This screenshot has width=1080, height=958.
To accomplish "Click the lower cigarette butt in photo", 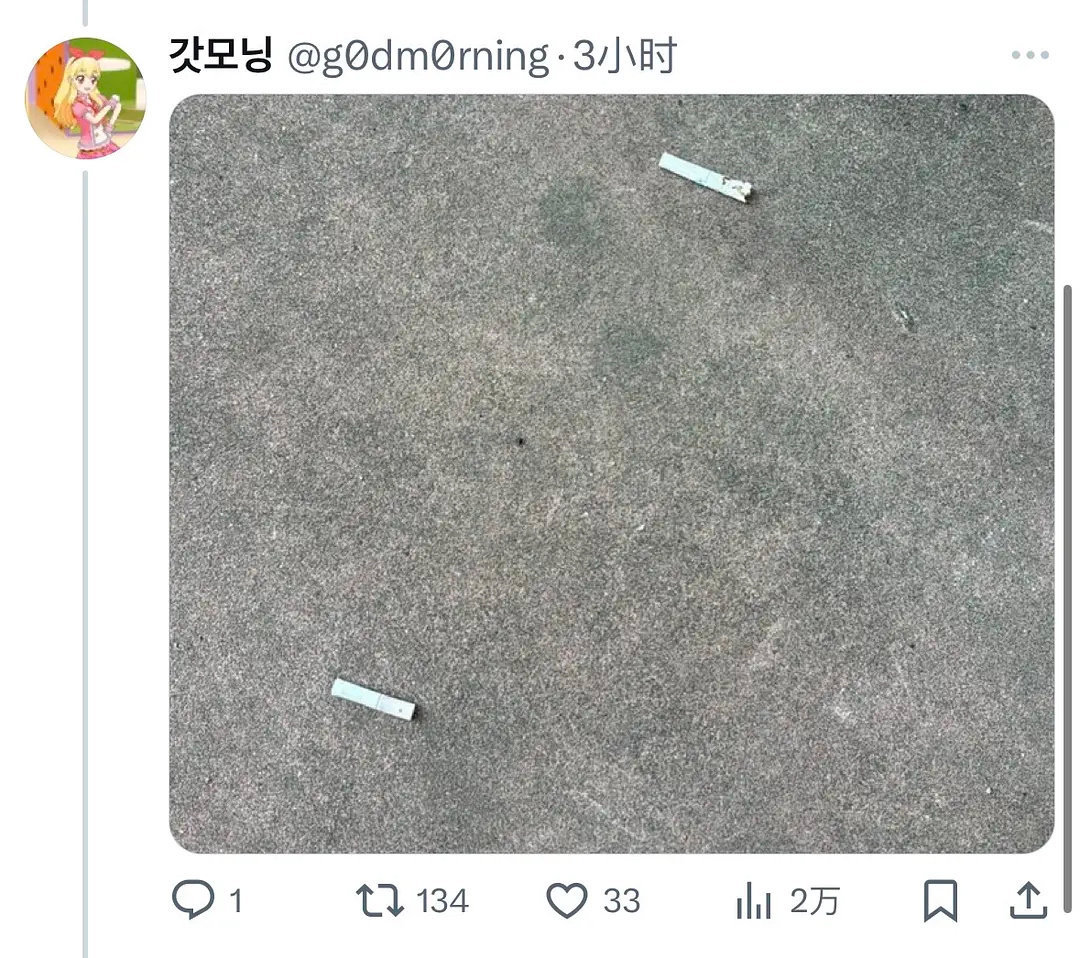I will tap(373, 699).
